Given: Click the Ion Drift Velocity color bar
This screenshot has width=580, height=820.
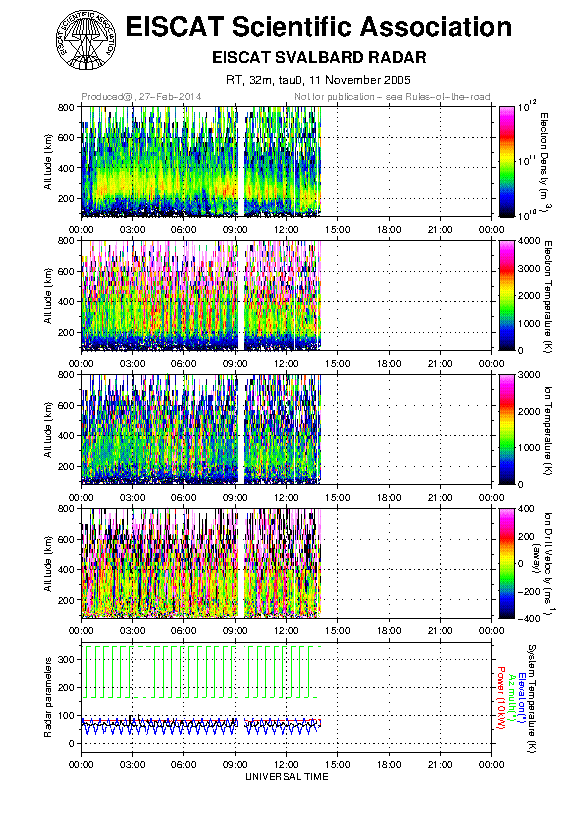Looking at the screenshot, I should point(507,563).
